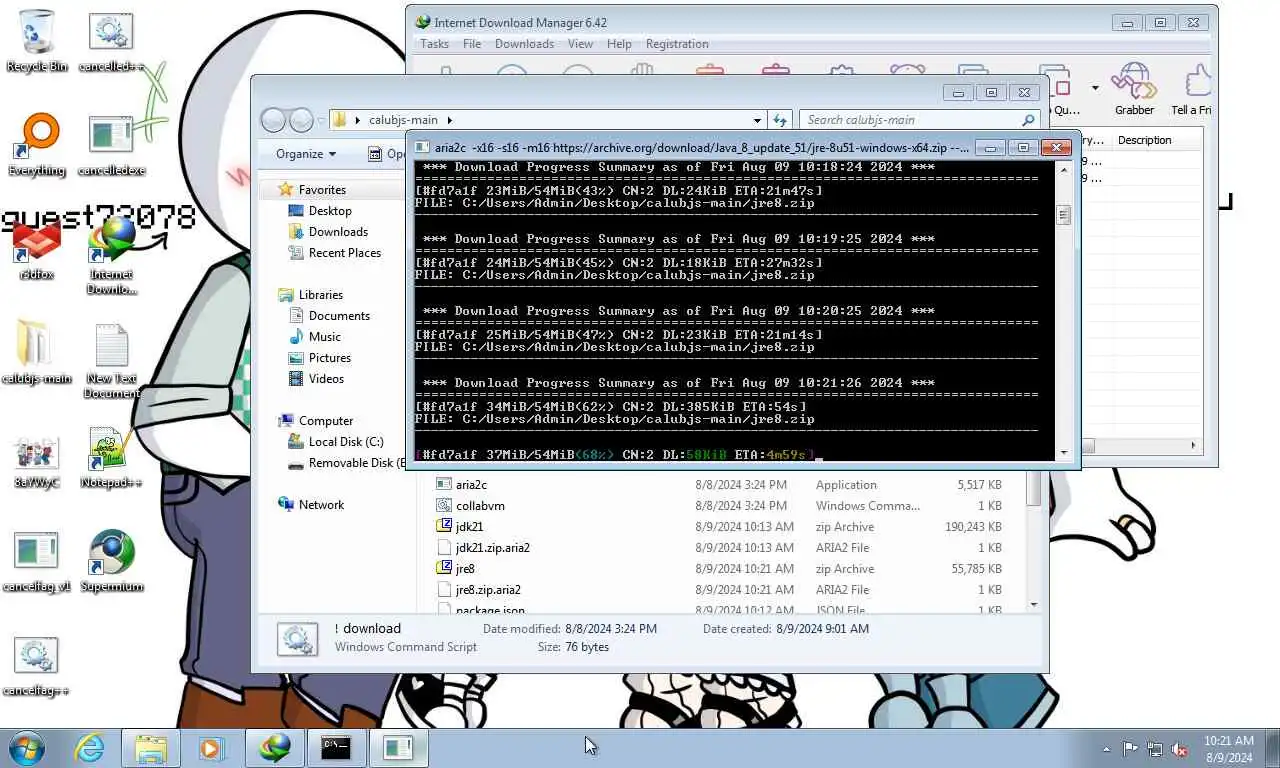Open the Recycle Bin desktop icon

point(37,41)
